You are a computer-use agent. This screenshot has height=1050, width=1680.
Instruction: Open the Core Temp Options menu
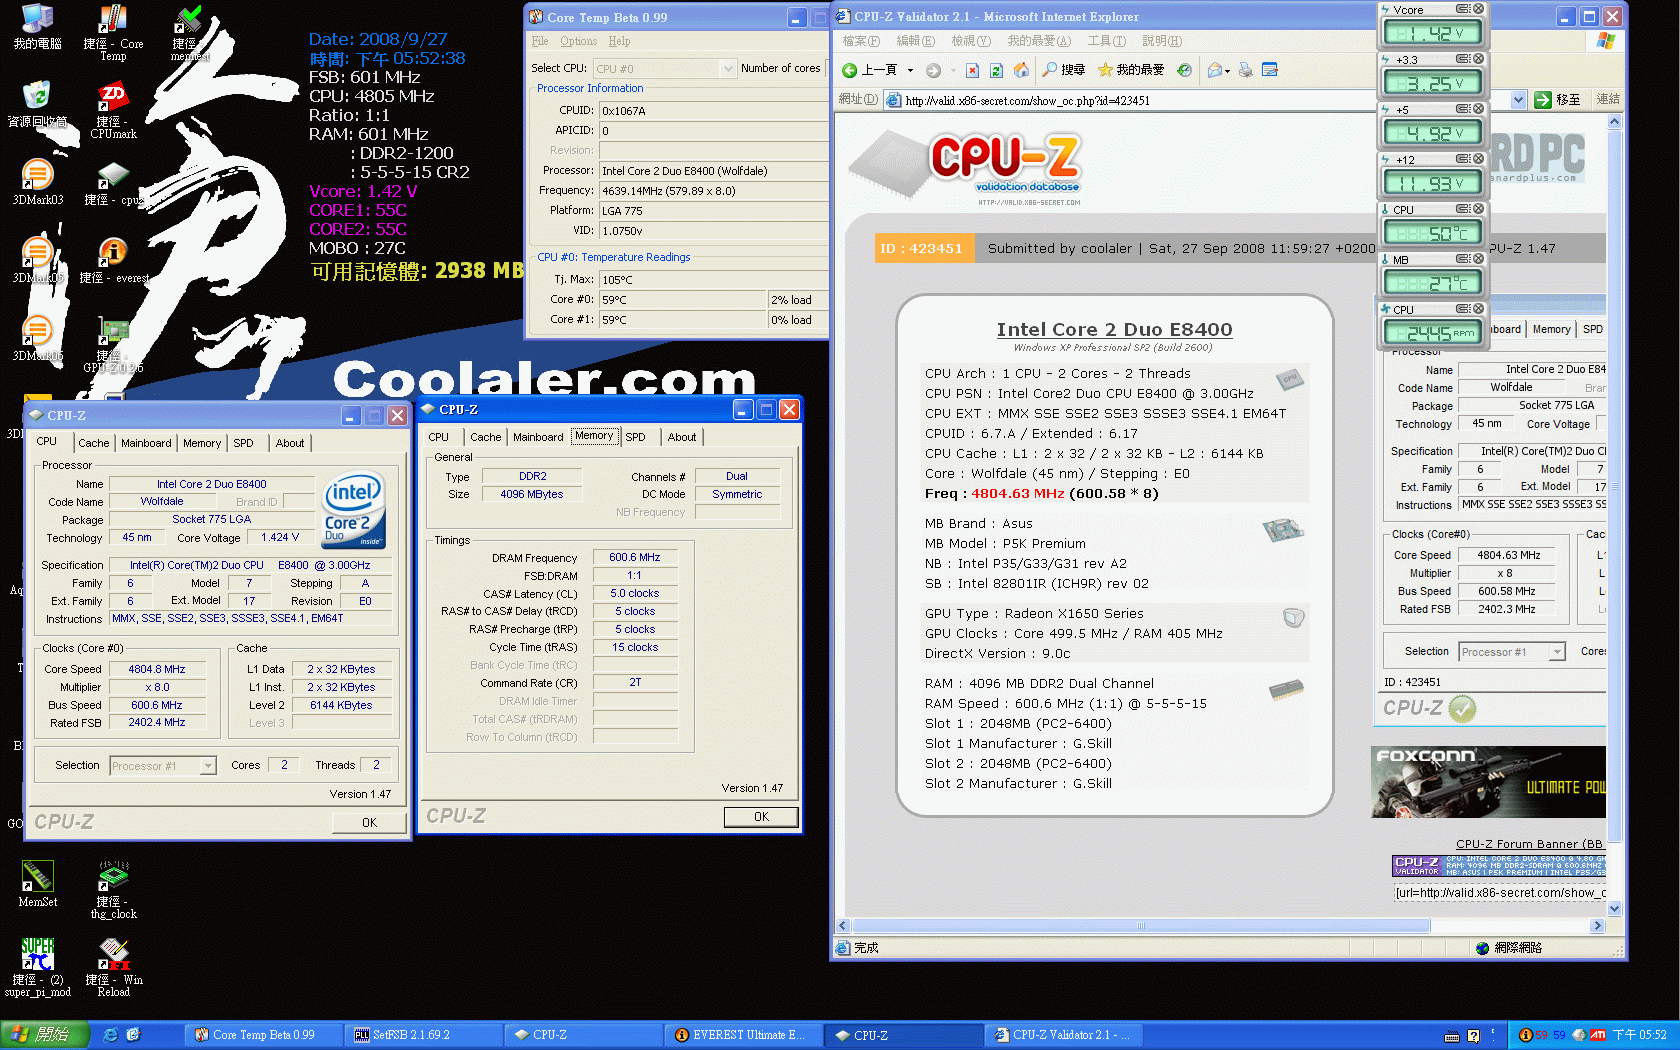(578, 42)
